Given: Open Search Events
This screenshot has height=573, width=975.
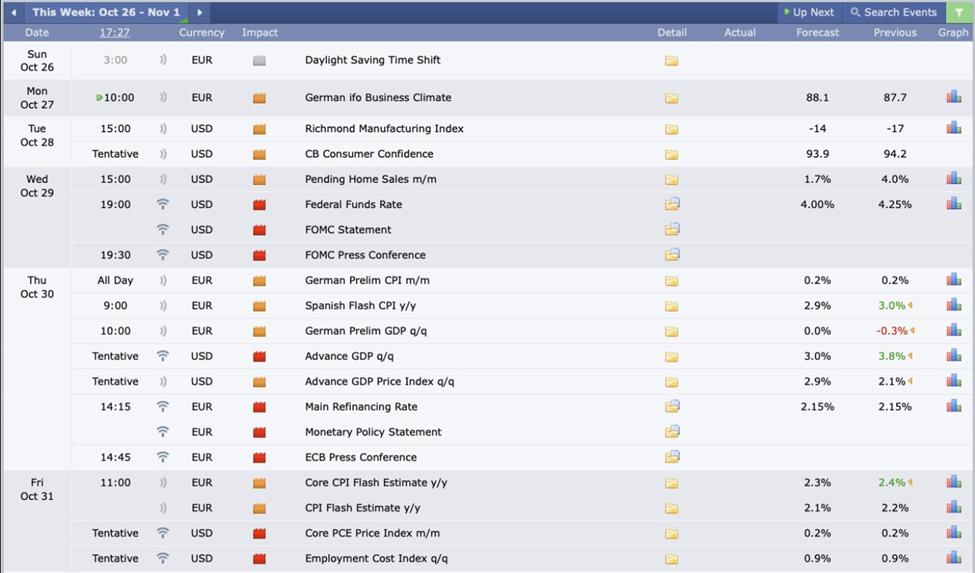Looking at the screenshot, I should coord(893,12).
